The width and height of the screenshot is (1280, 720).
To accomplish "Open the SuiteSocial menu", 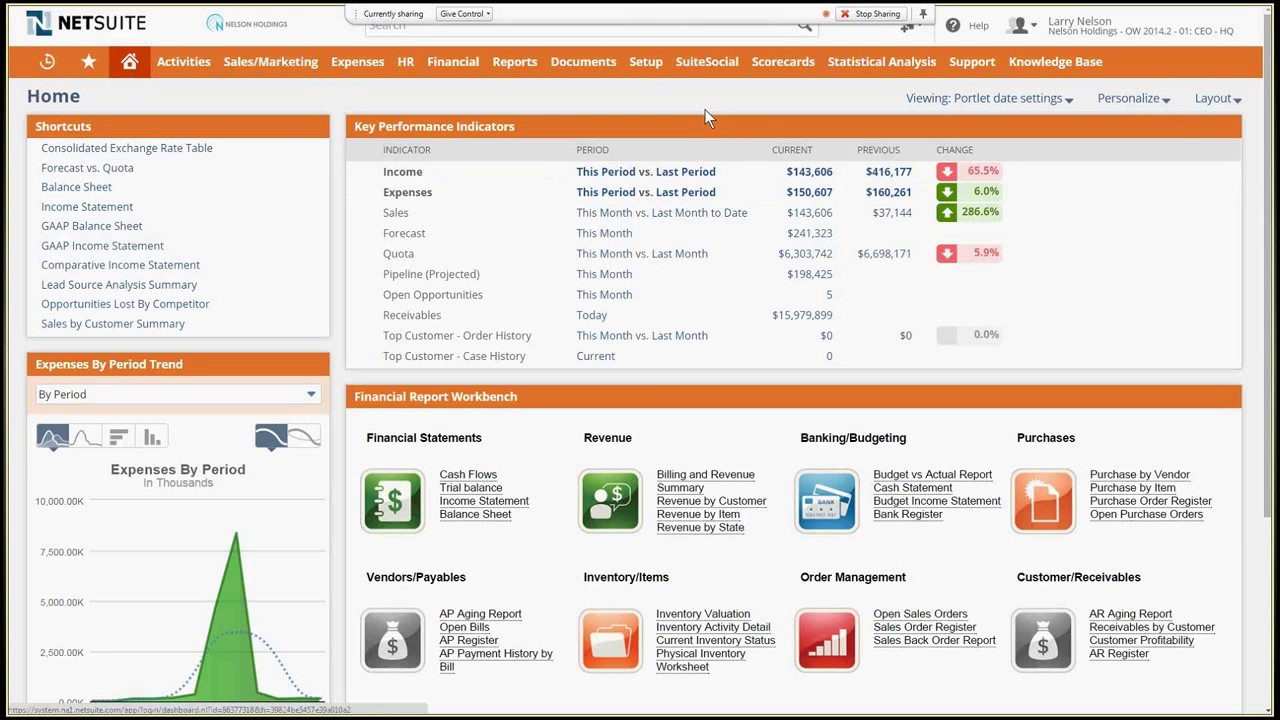I will 707,62.
